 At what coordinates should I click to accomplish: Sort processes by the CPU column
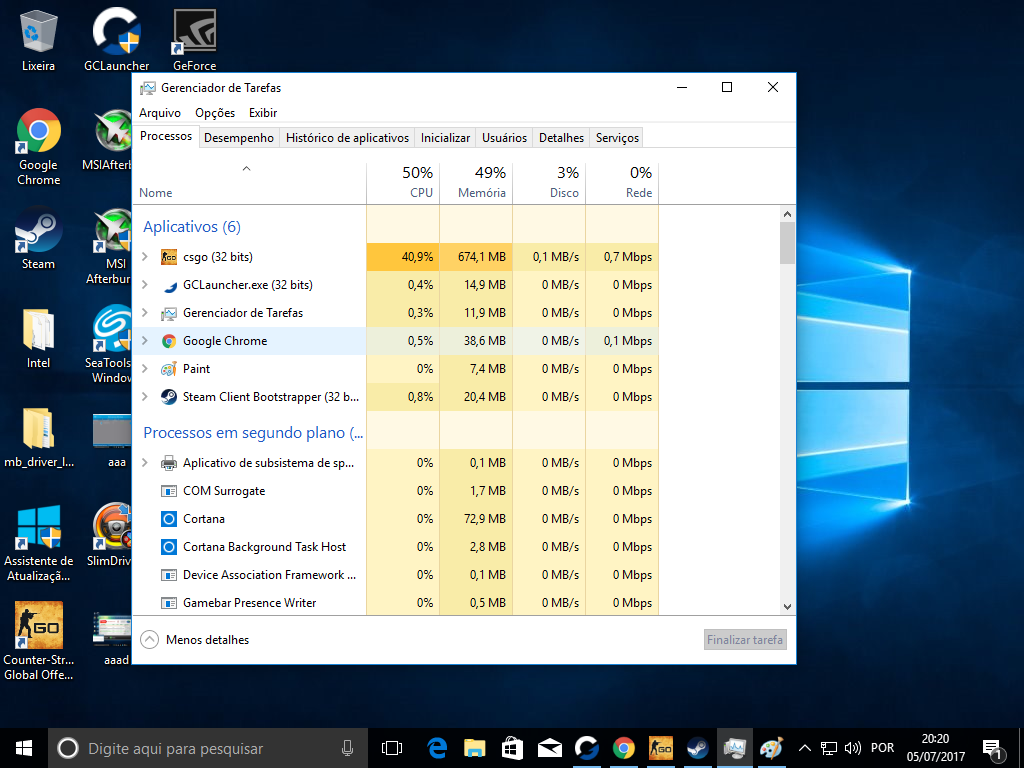404,182
